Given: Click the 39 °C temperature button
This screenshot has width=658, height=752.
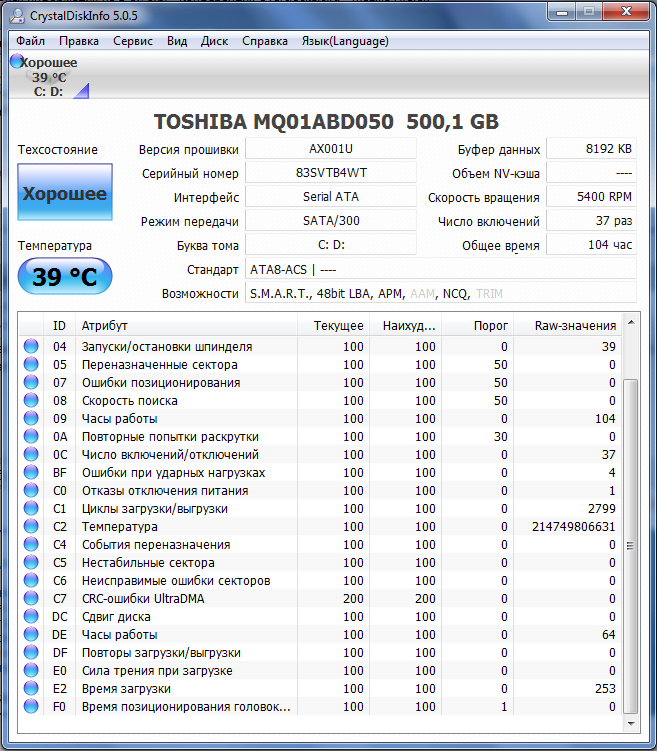Looking at the screenshot, I should pos(65,276).
